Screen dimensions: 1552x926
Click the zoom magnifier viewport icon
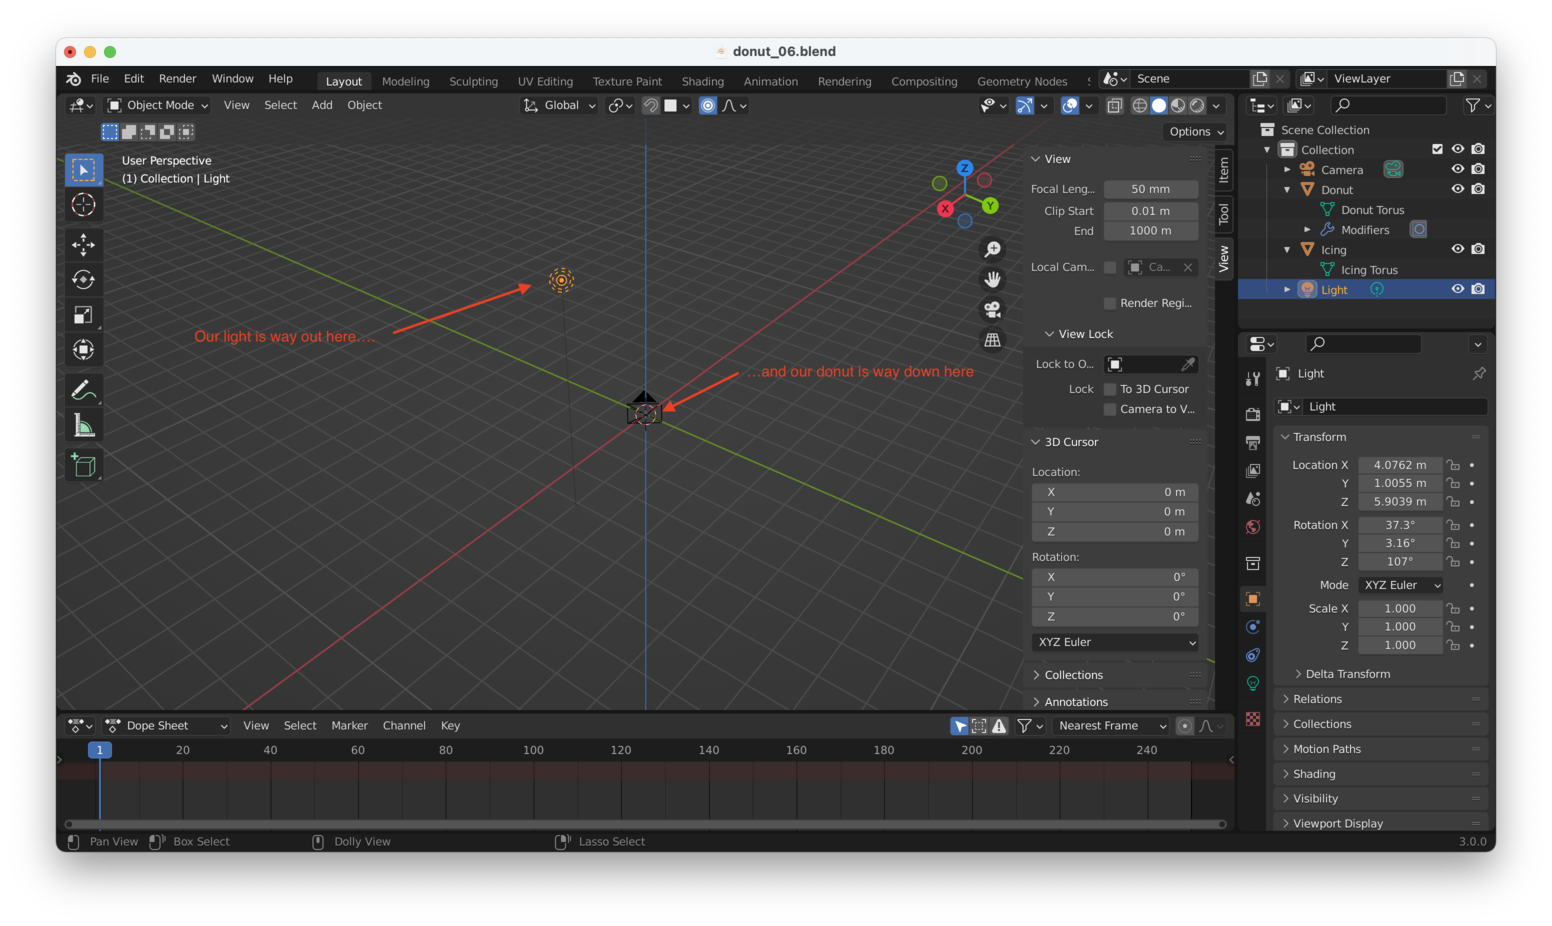coord(992,249)
